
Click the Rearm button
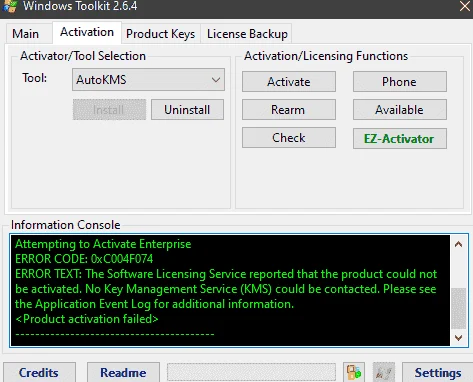pos(289,109)
